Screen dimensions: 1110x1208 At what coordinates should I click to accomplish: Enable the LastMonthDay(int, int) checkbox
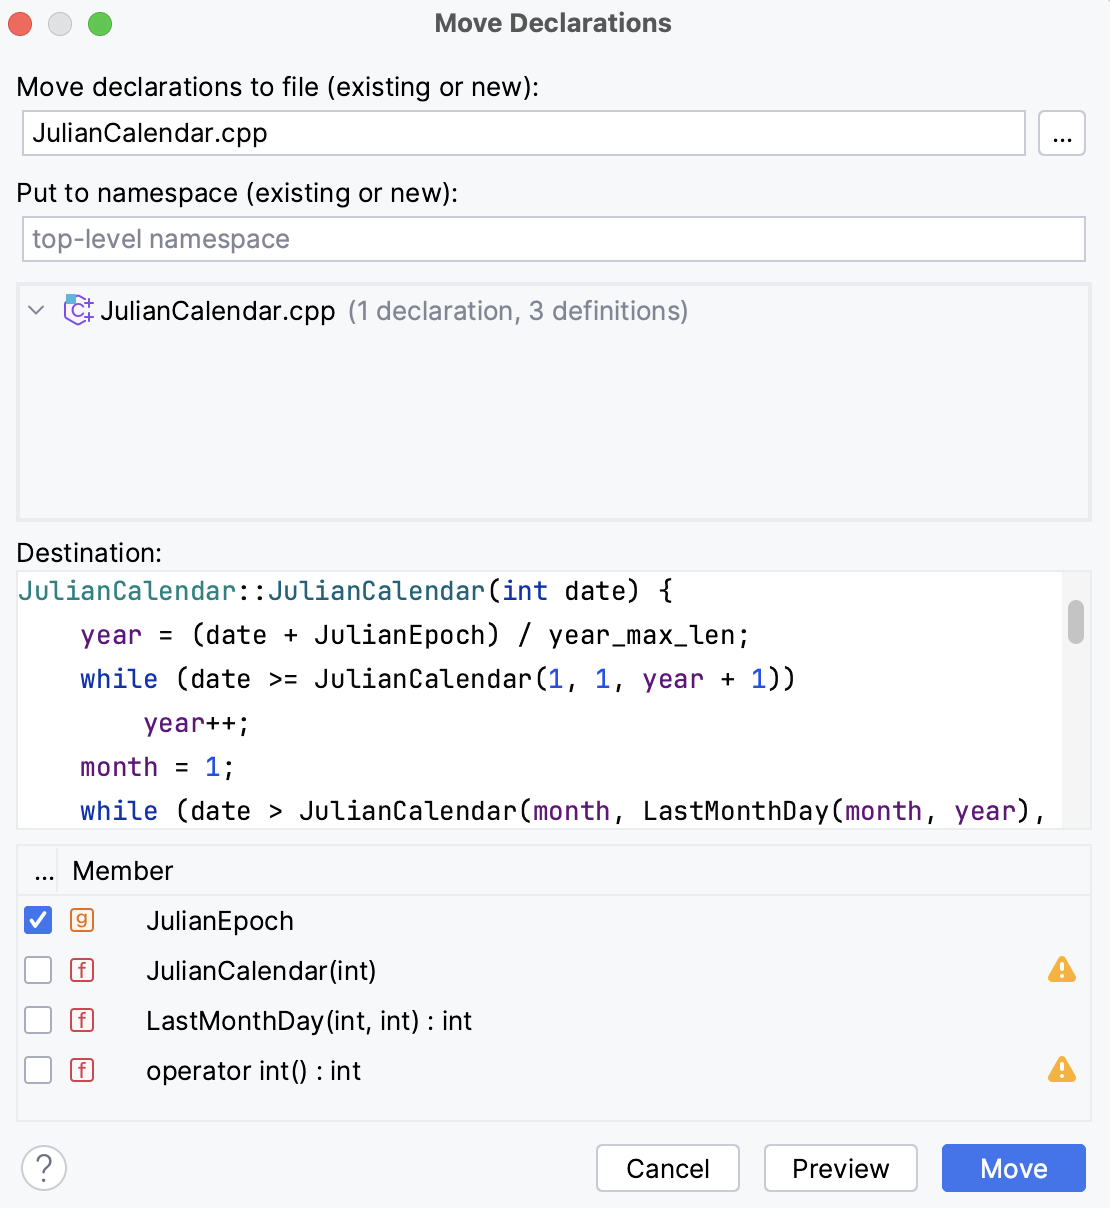click(x=38, y=1020)
